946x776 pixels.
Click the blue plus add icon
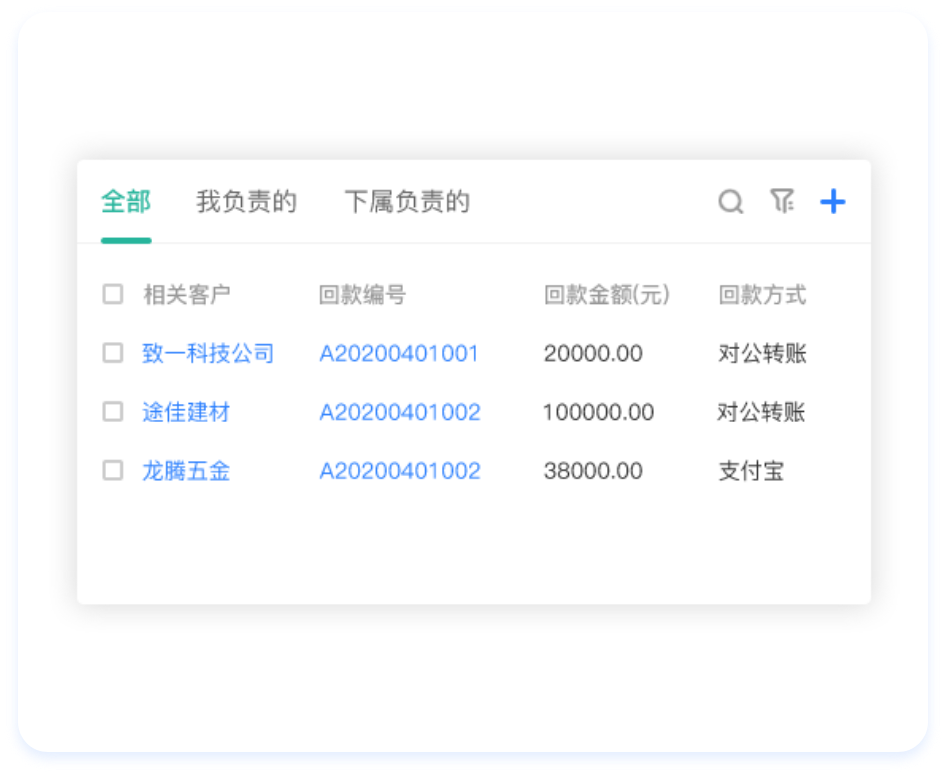click(832, 202)
